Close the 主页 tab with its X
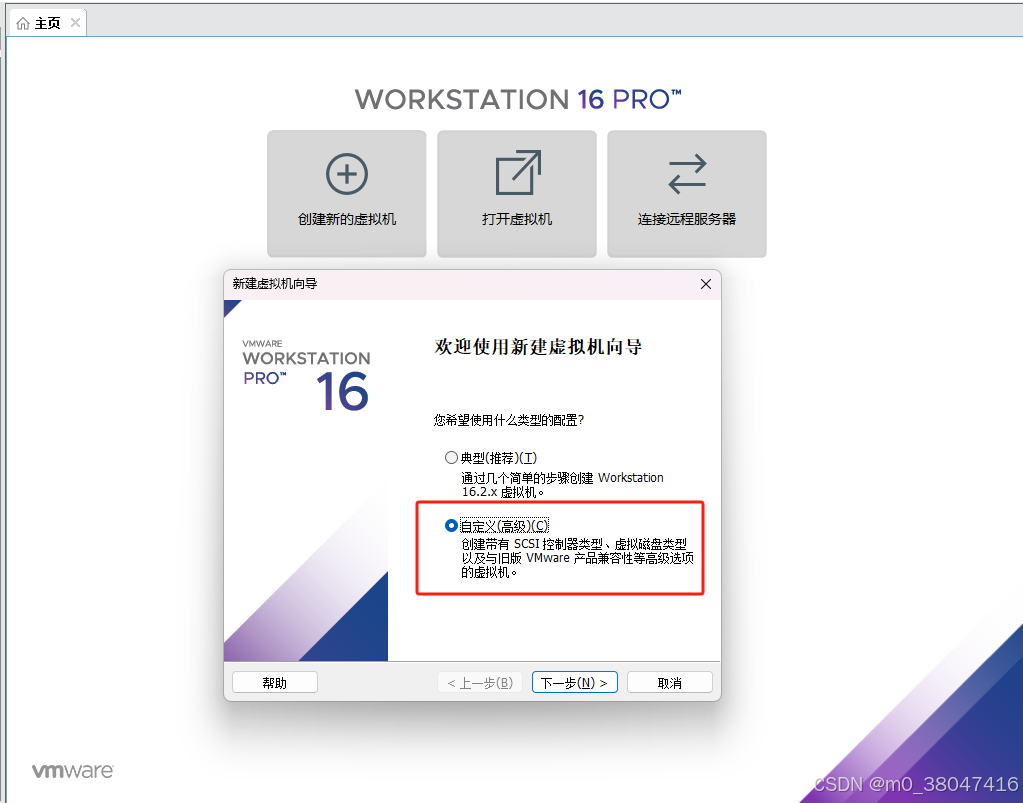 point(75,23)
